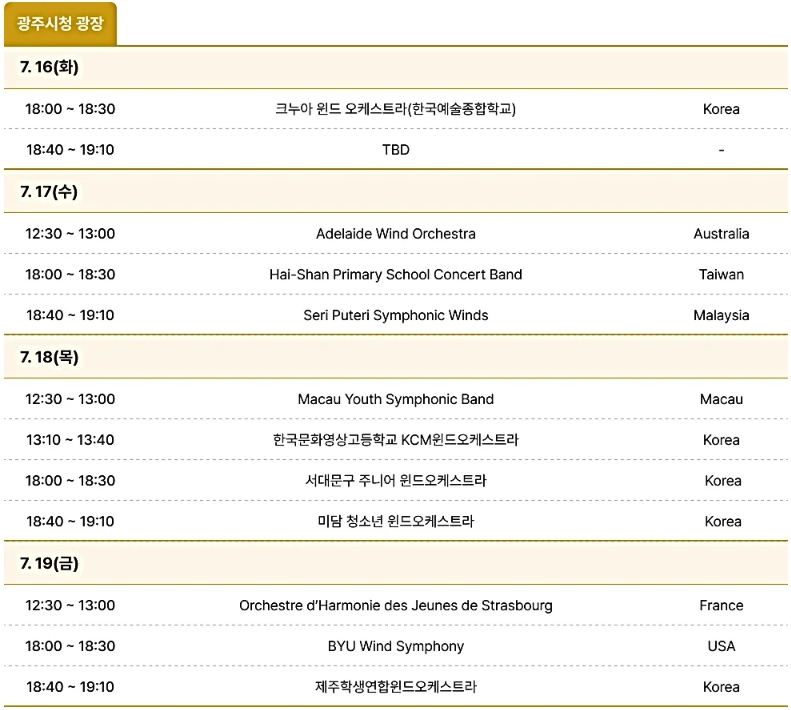Click 18:00 ~ 18:30 time for Hai-Shan band
This screenshot has height=710, width=791.
(x=70, y=275)
